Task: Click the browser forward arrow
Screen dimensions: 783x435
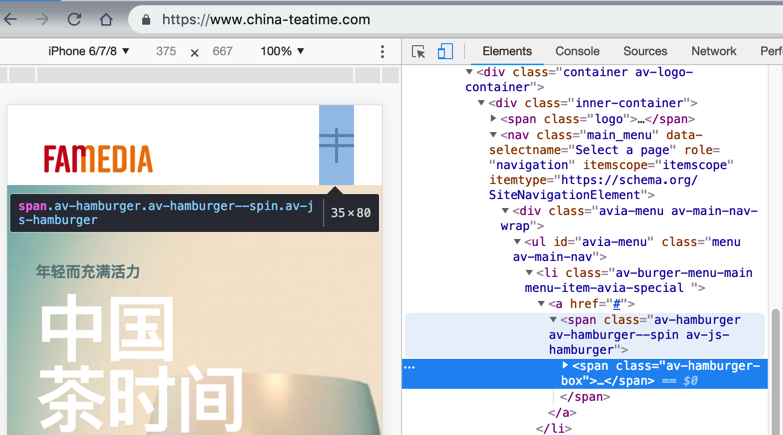Action: [x=42, y=19]
